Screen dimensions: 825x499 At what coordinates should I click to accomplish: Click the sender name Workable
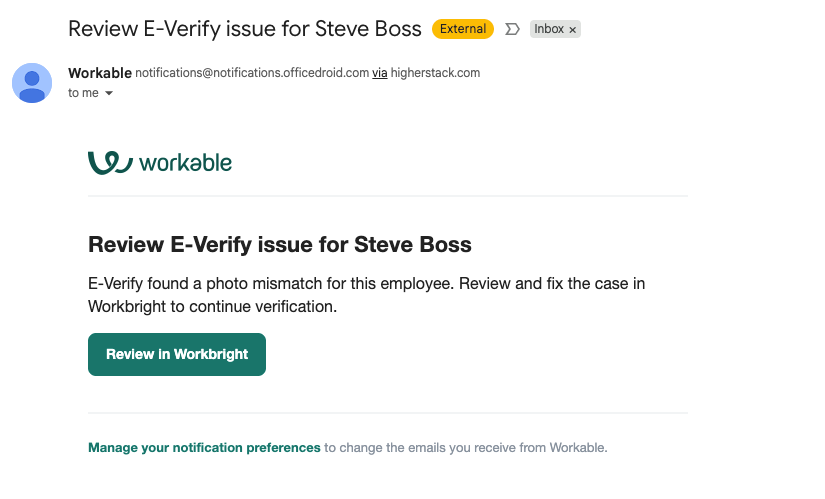point(99,73)
